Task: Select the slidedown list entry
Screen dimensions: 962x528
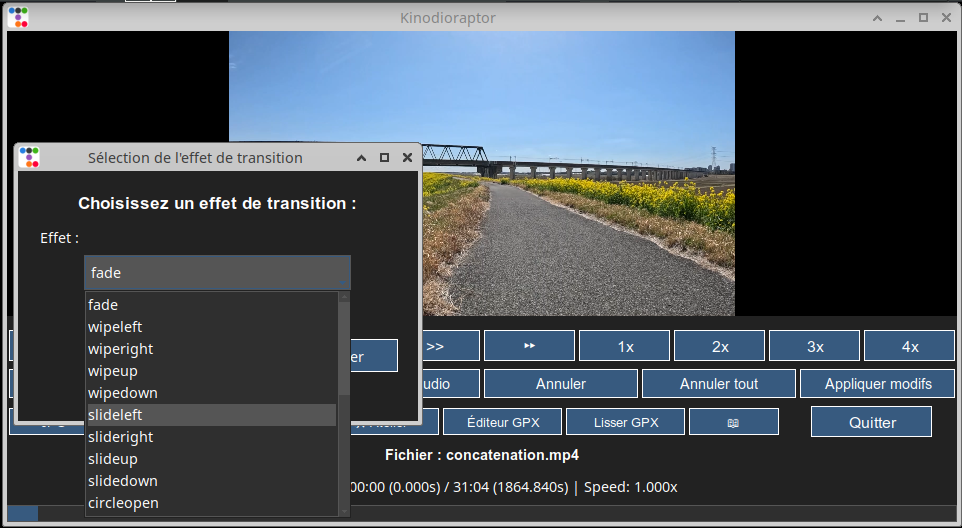Action: point(211,481)
